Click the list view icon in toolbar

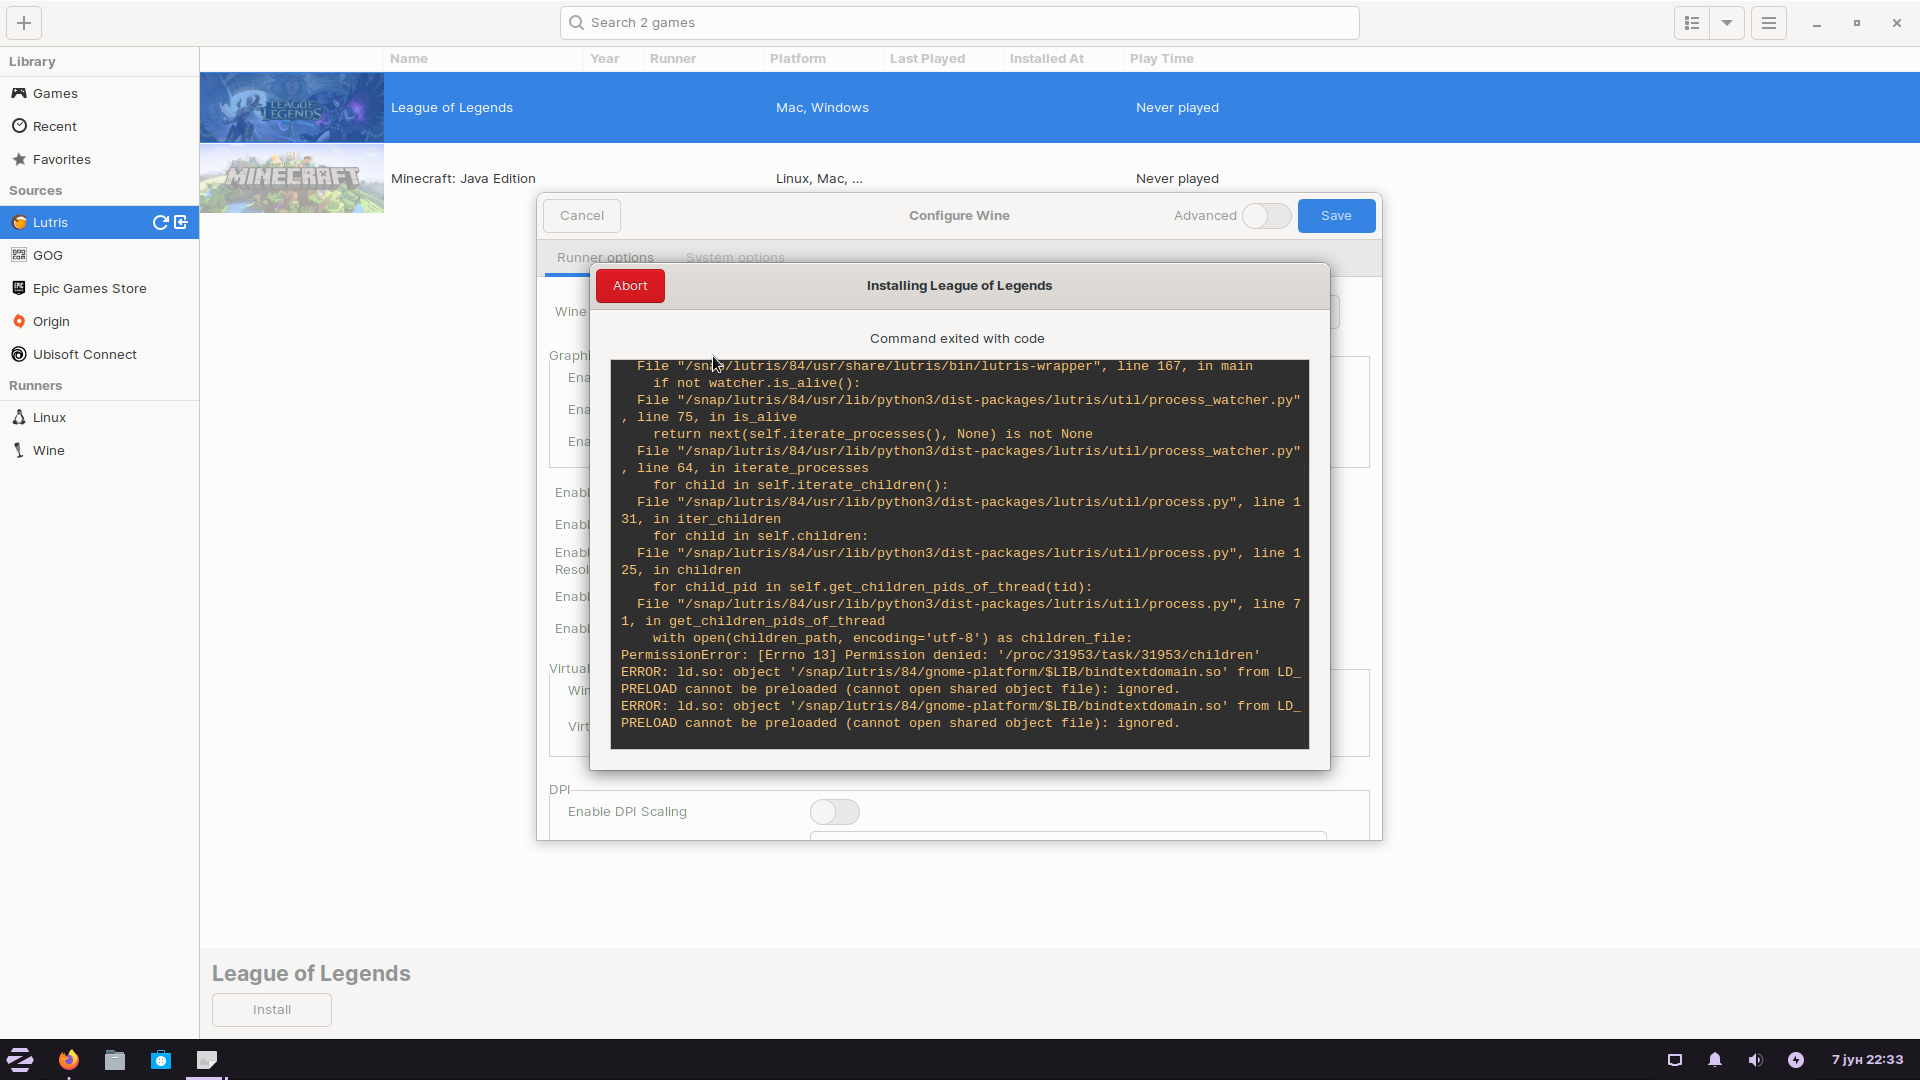1692,22
